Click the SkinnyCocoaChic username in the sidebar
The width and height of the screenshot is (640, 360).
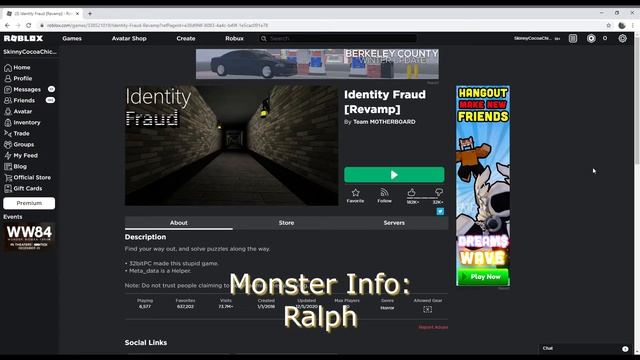pyautogui.click(x=30, y=52)
